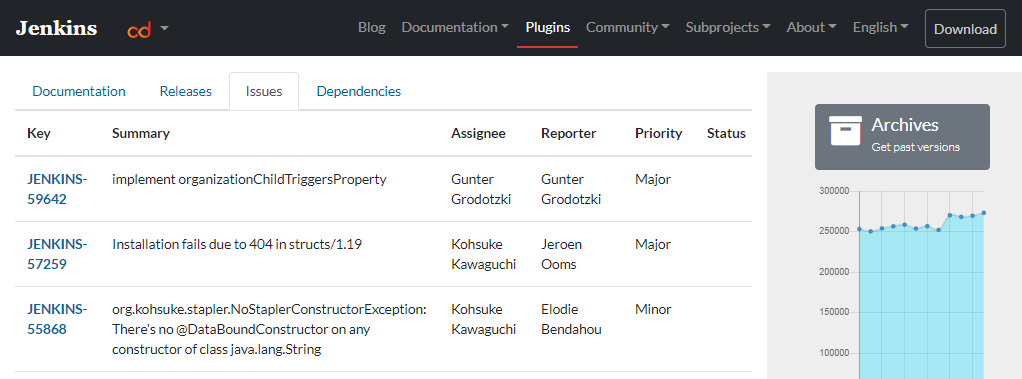Open the CD Foundation logo dropdown
1022x379 pixels.
(149, 29)
